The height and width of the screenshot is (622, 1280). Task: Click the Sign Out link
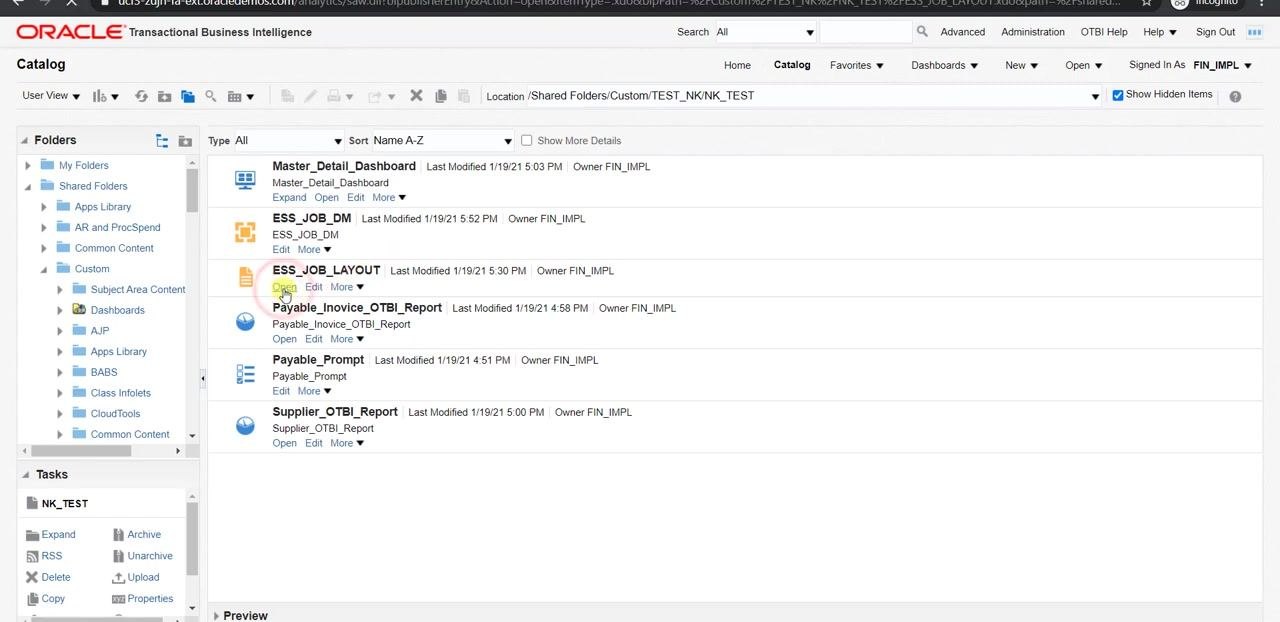coord(1215,32)
